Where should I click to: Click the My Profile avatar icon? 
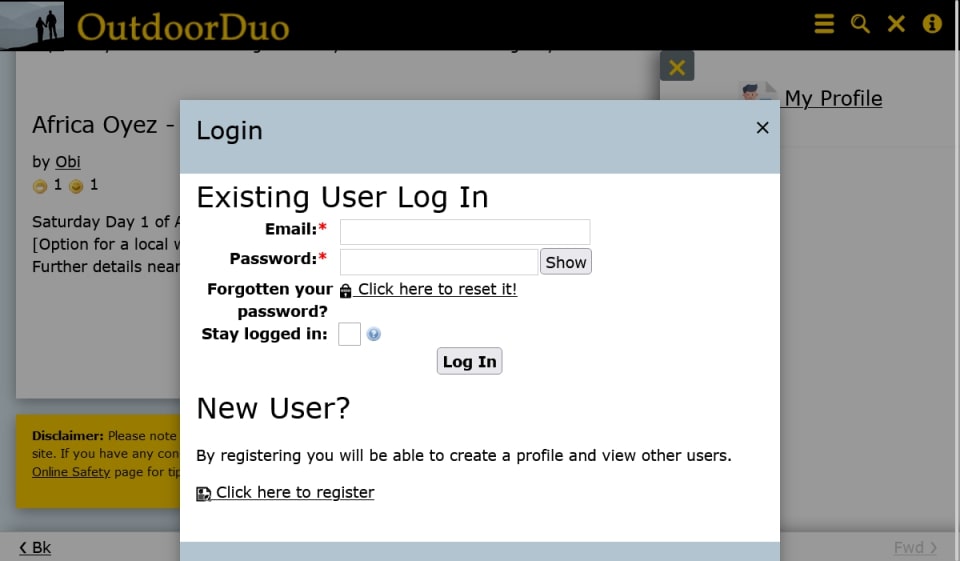(758, 92)
